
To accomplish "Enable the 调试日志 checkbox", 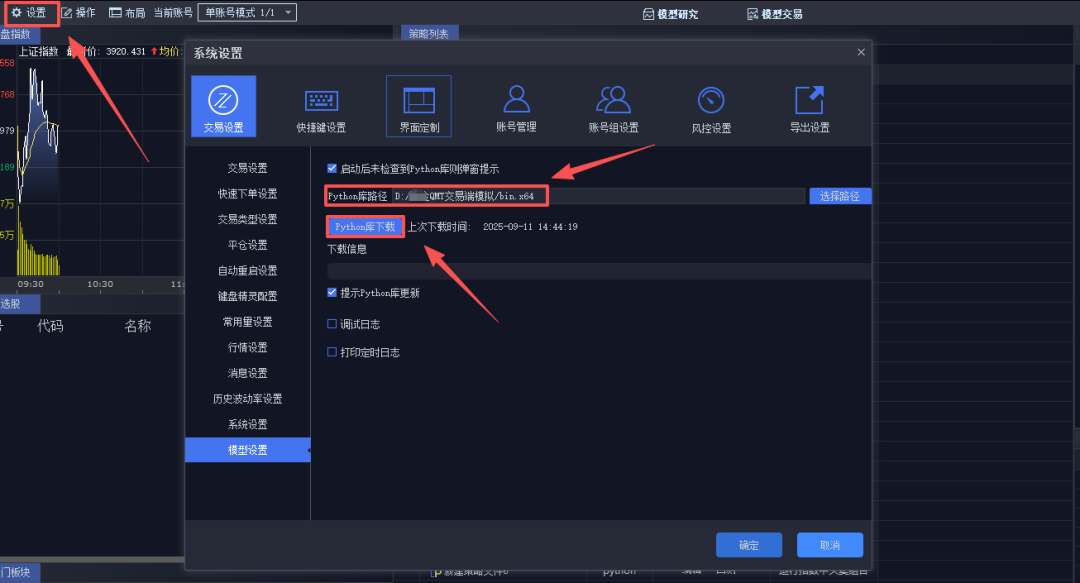I will click(x=333, y=324).
